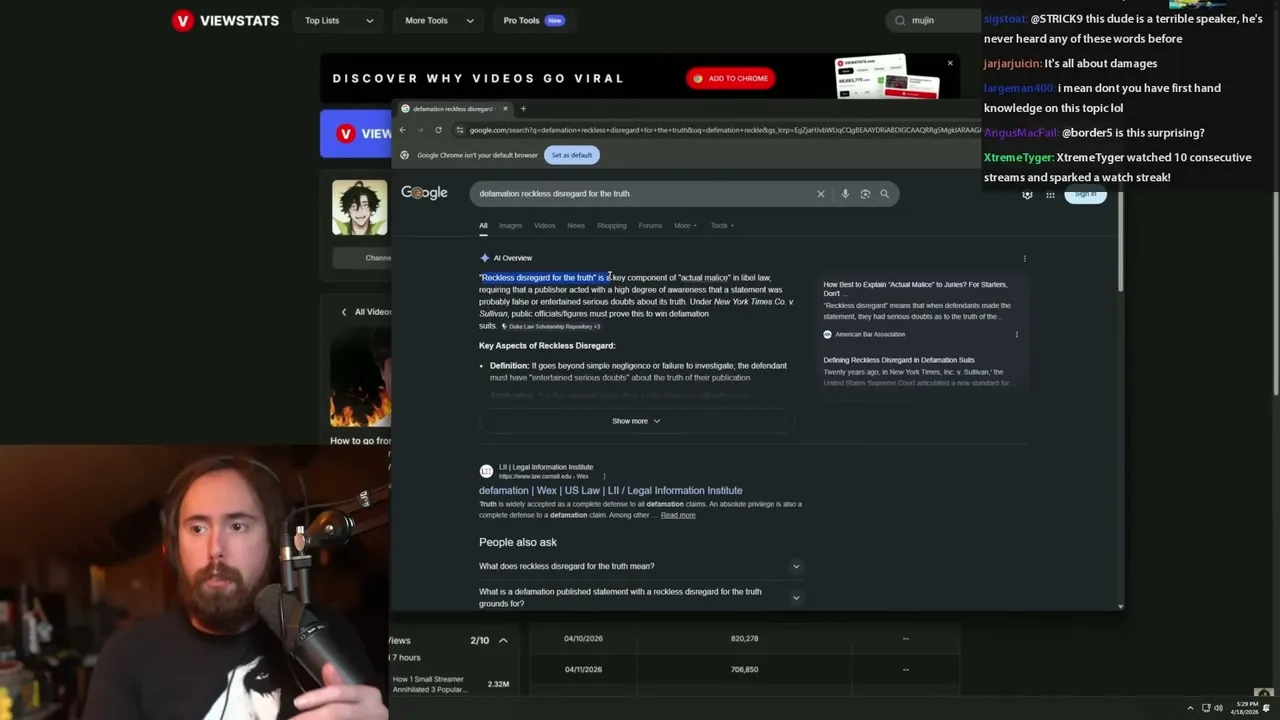Open the defamation Wex LII result link

click(610, 491)
